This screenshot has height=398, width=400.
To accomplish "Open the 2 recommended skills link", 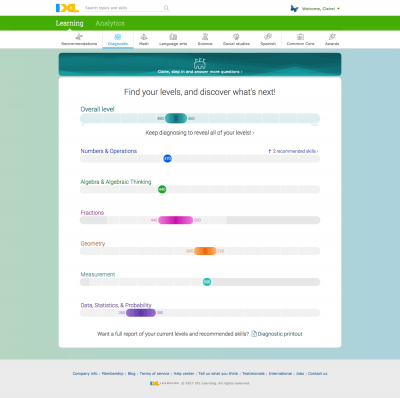I will (293, 151).
